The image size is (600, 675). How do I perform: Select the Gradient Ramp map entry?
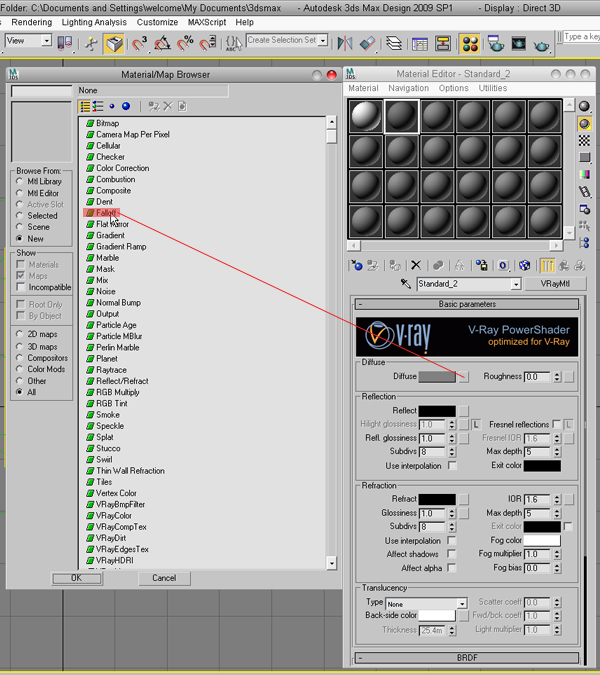121,247
